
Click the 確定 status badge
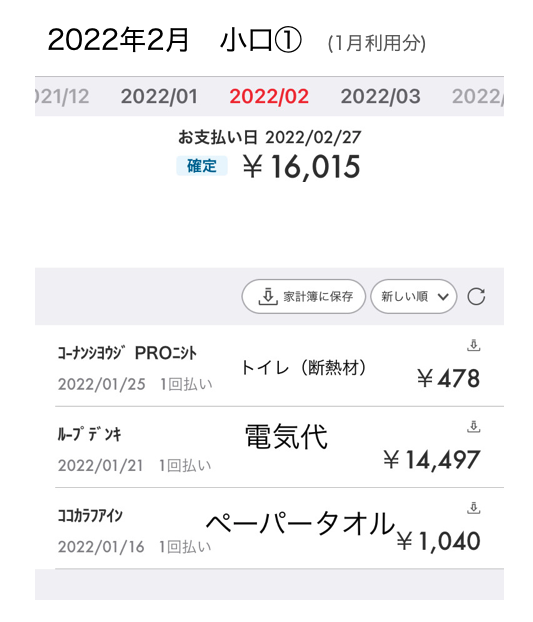202,166
